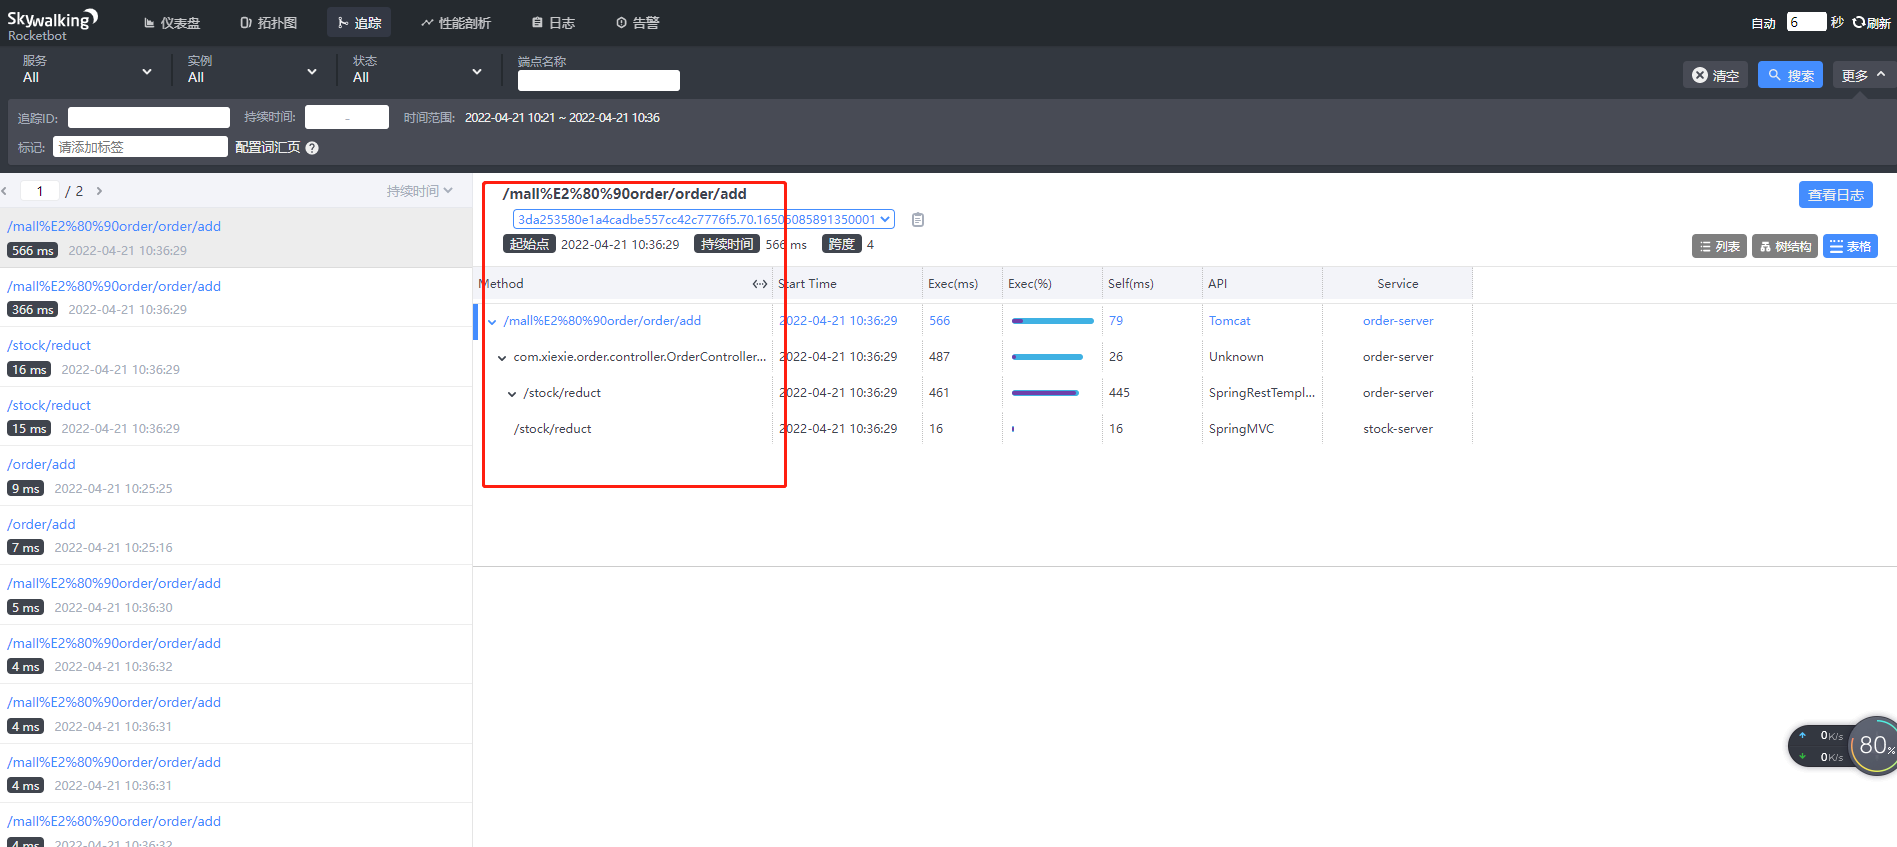Switch to 树结构 tree view
This screenshot has width=1897, height=847.
click(1785, 246)
